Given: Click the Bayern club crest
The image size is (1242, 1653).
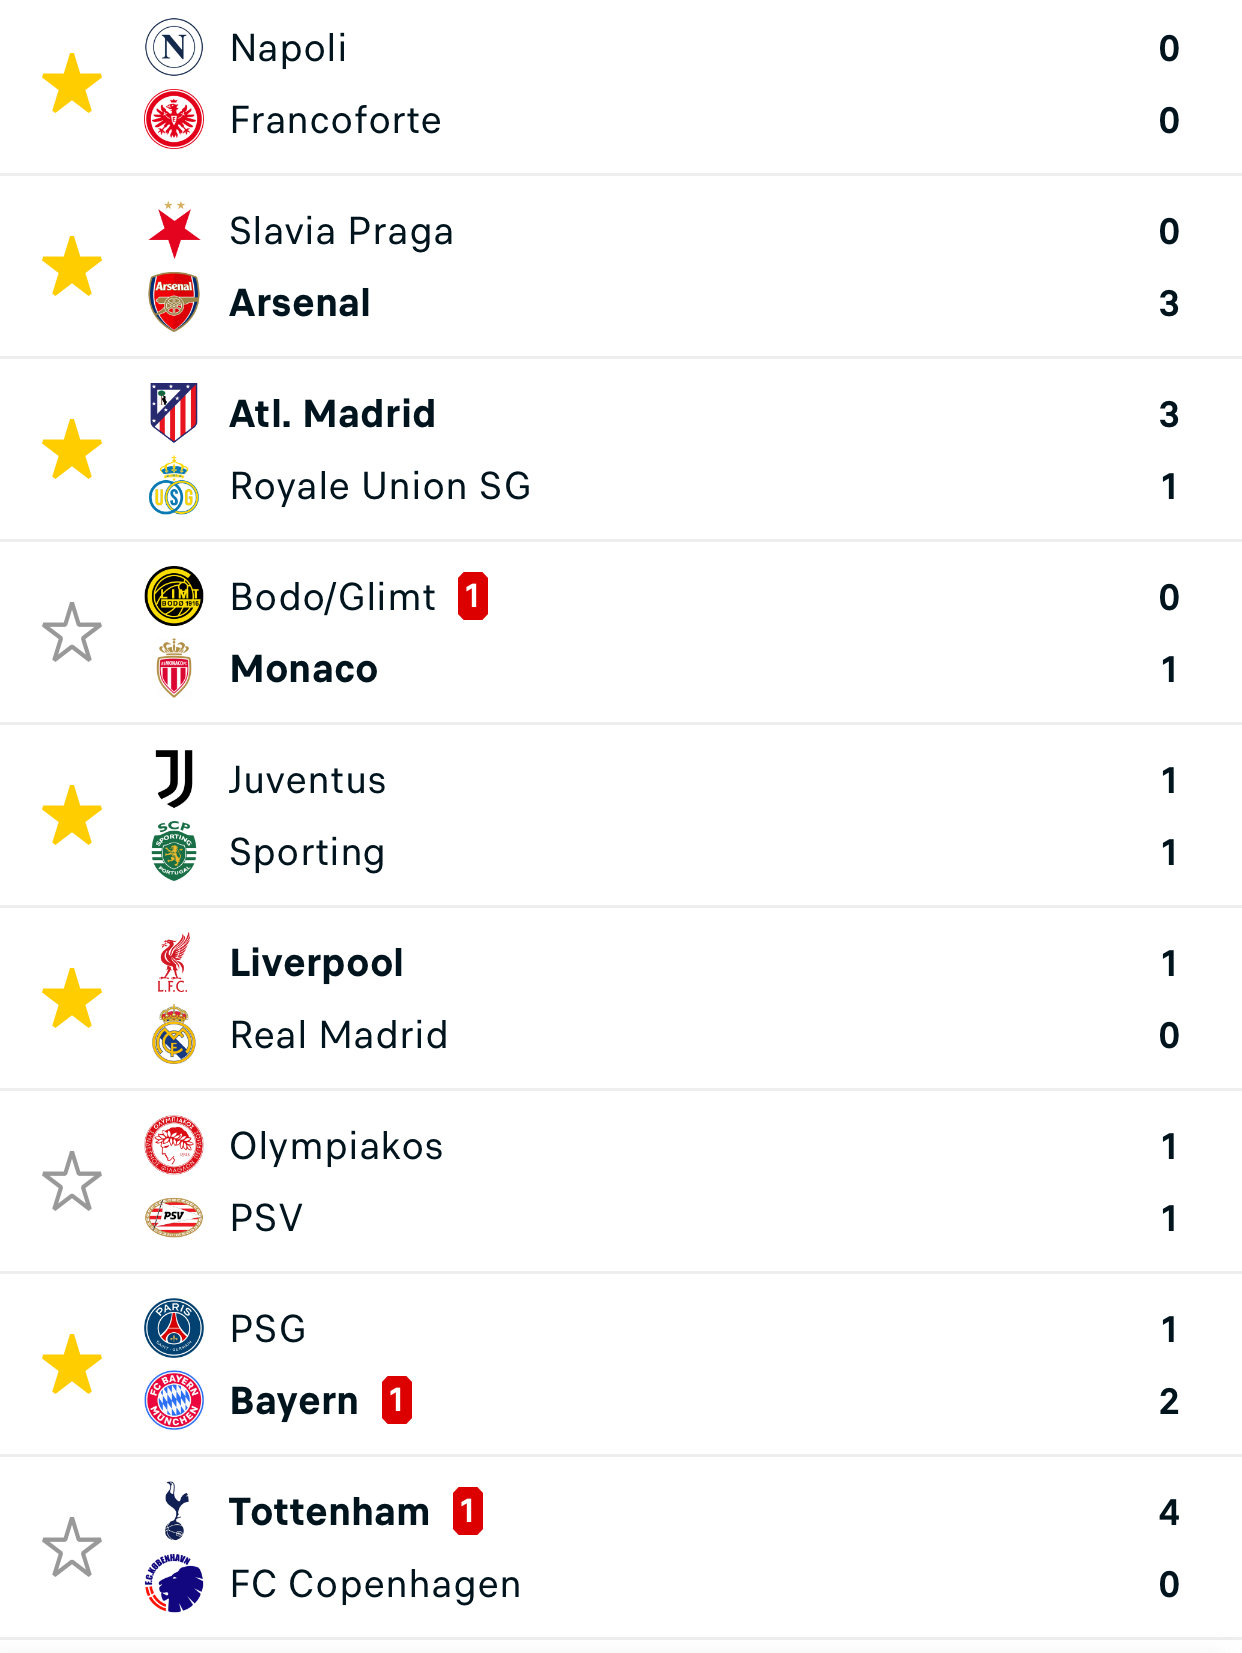Looking at the screenshot, I should pos(174,1400).
